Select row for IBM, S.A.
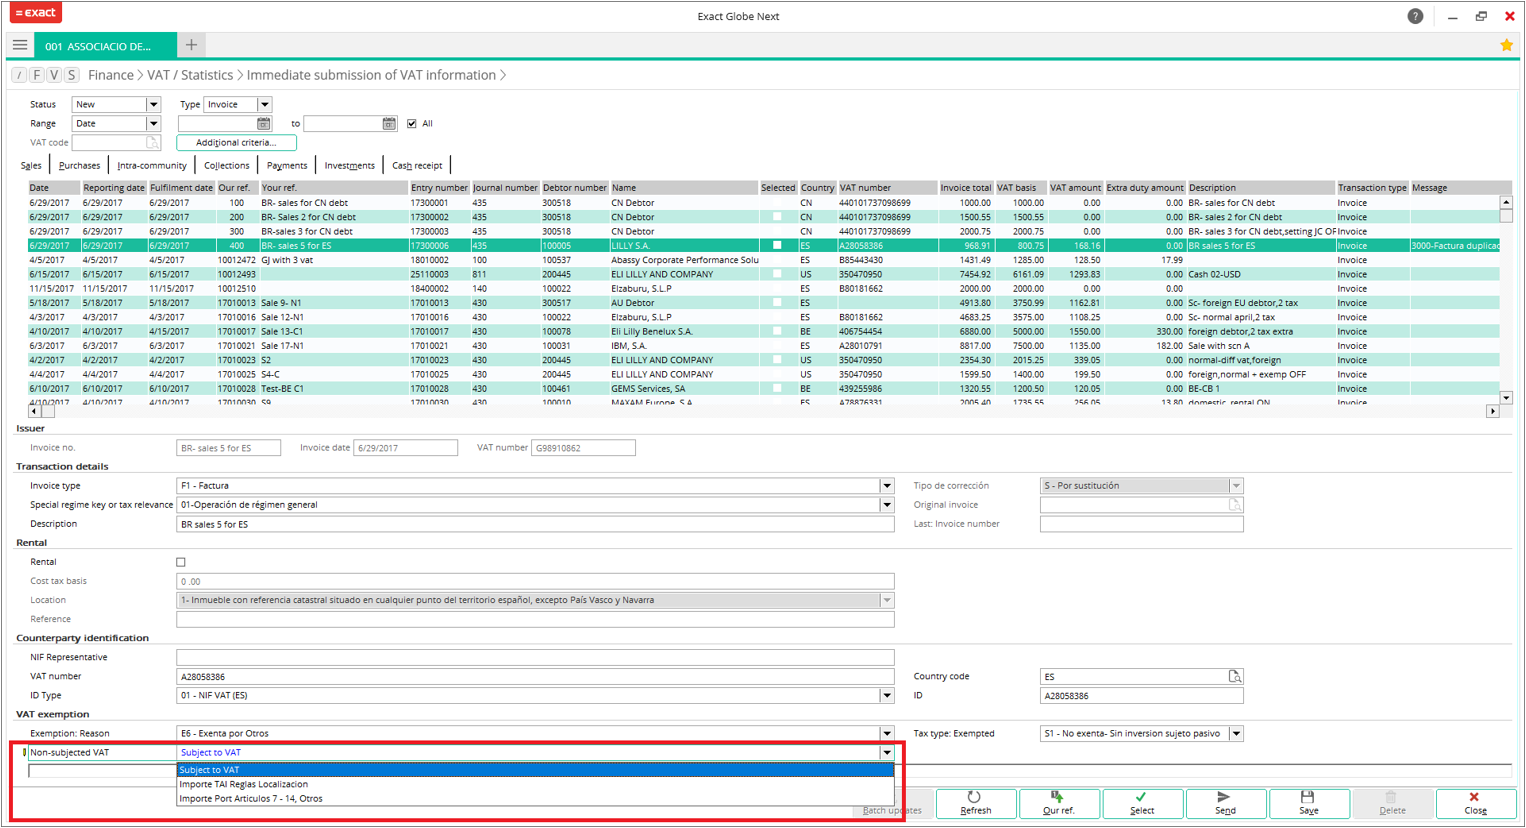This screenshot has width=1526, height=828. click(x=765, y=346)
